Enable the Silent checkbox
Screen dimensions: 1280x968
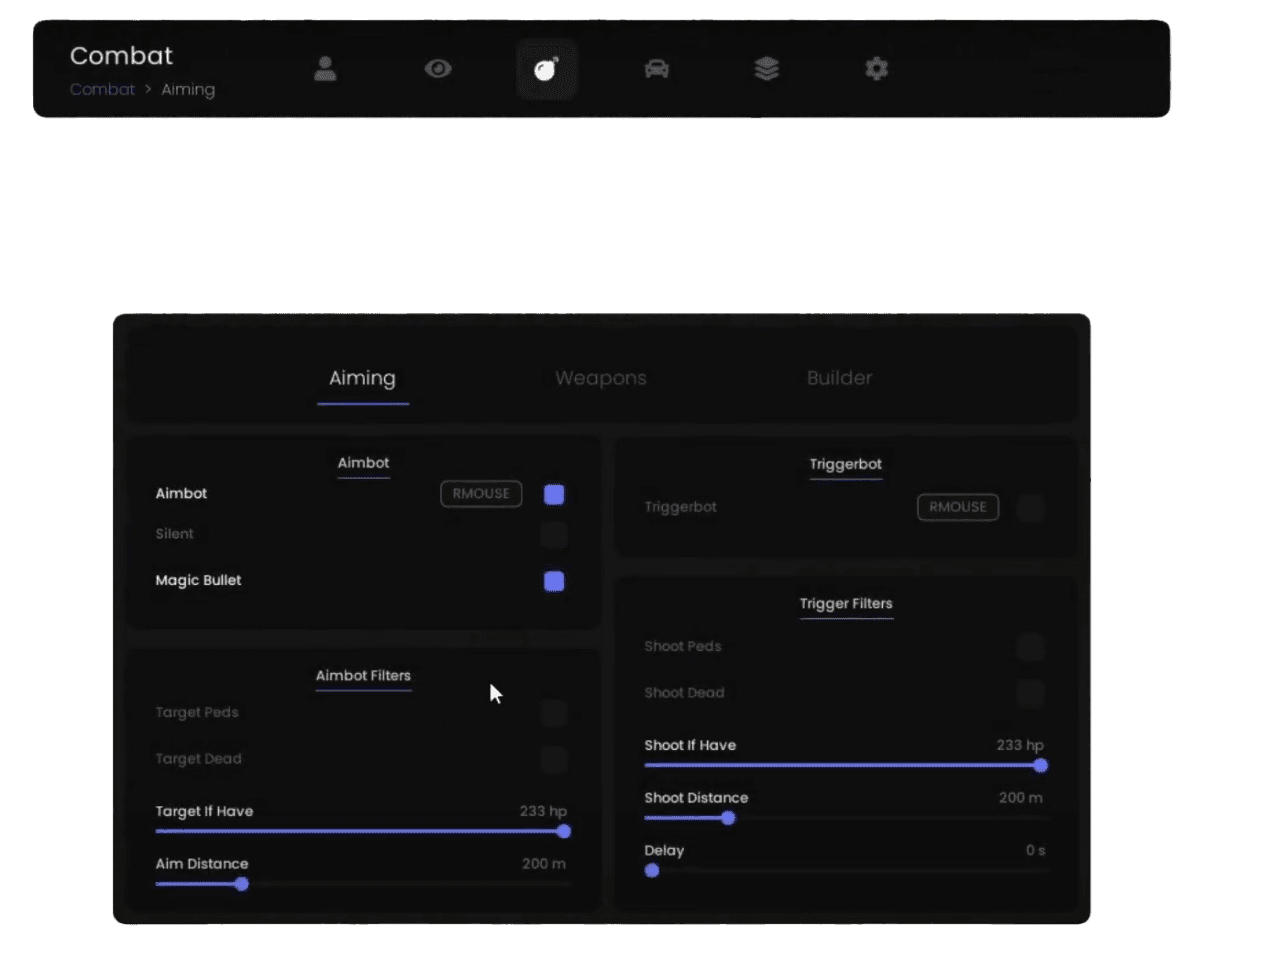554,534
